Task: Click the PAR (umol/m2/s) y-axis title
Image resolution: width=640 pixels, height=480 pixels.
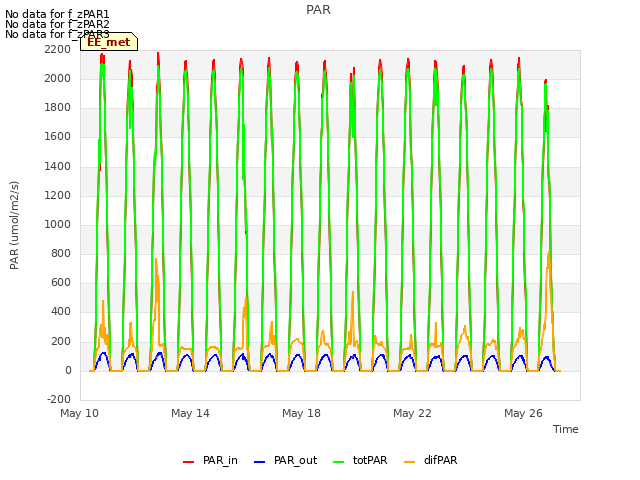Action: tap(14, 225)
